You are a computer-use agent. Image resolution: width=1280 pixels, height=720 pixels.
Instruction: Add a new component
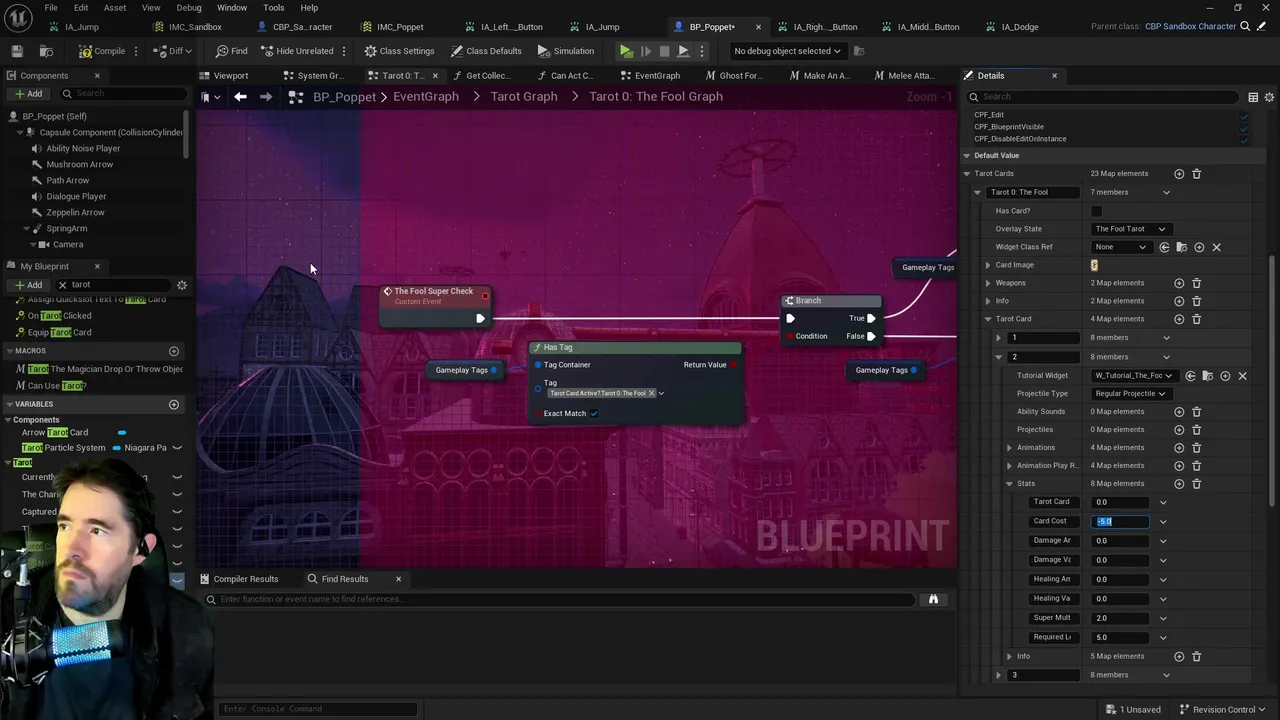tap(29, 94)
